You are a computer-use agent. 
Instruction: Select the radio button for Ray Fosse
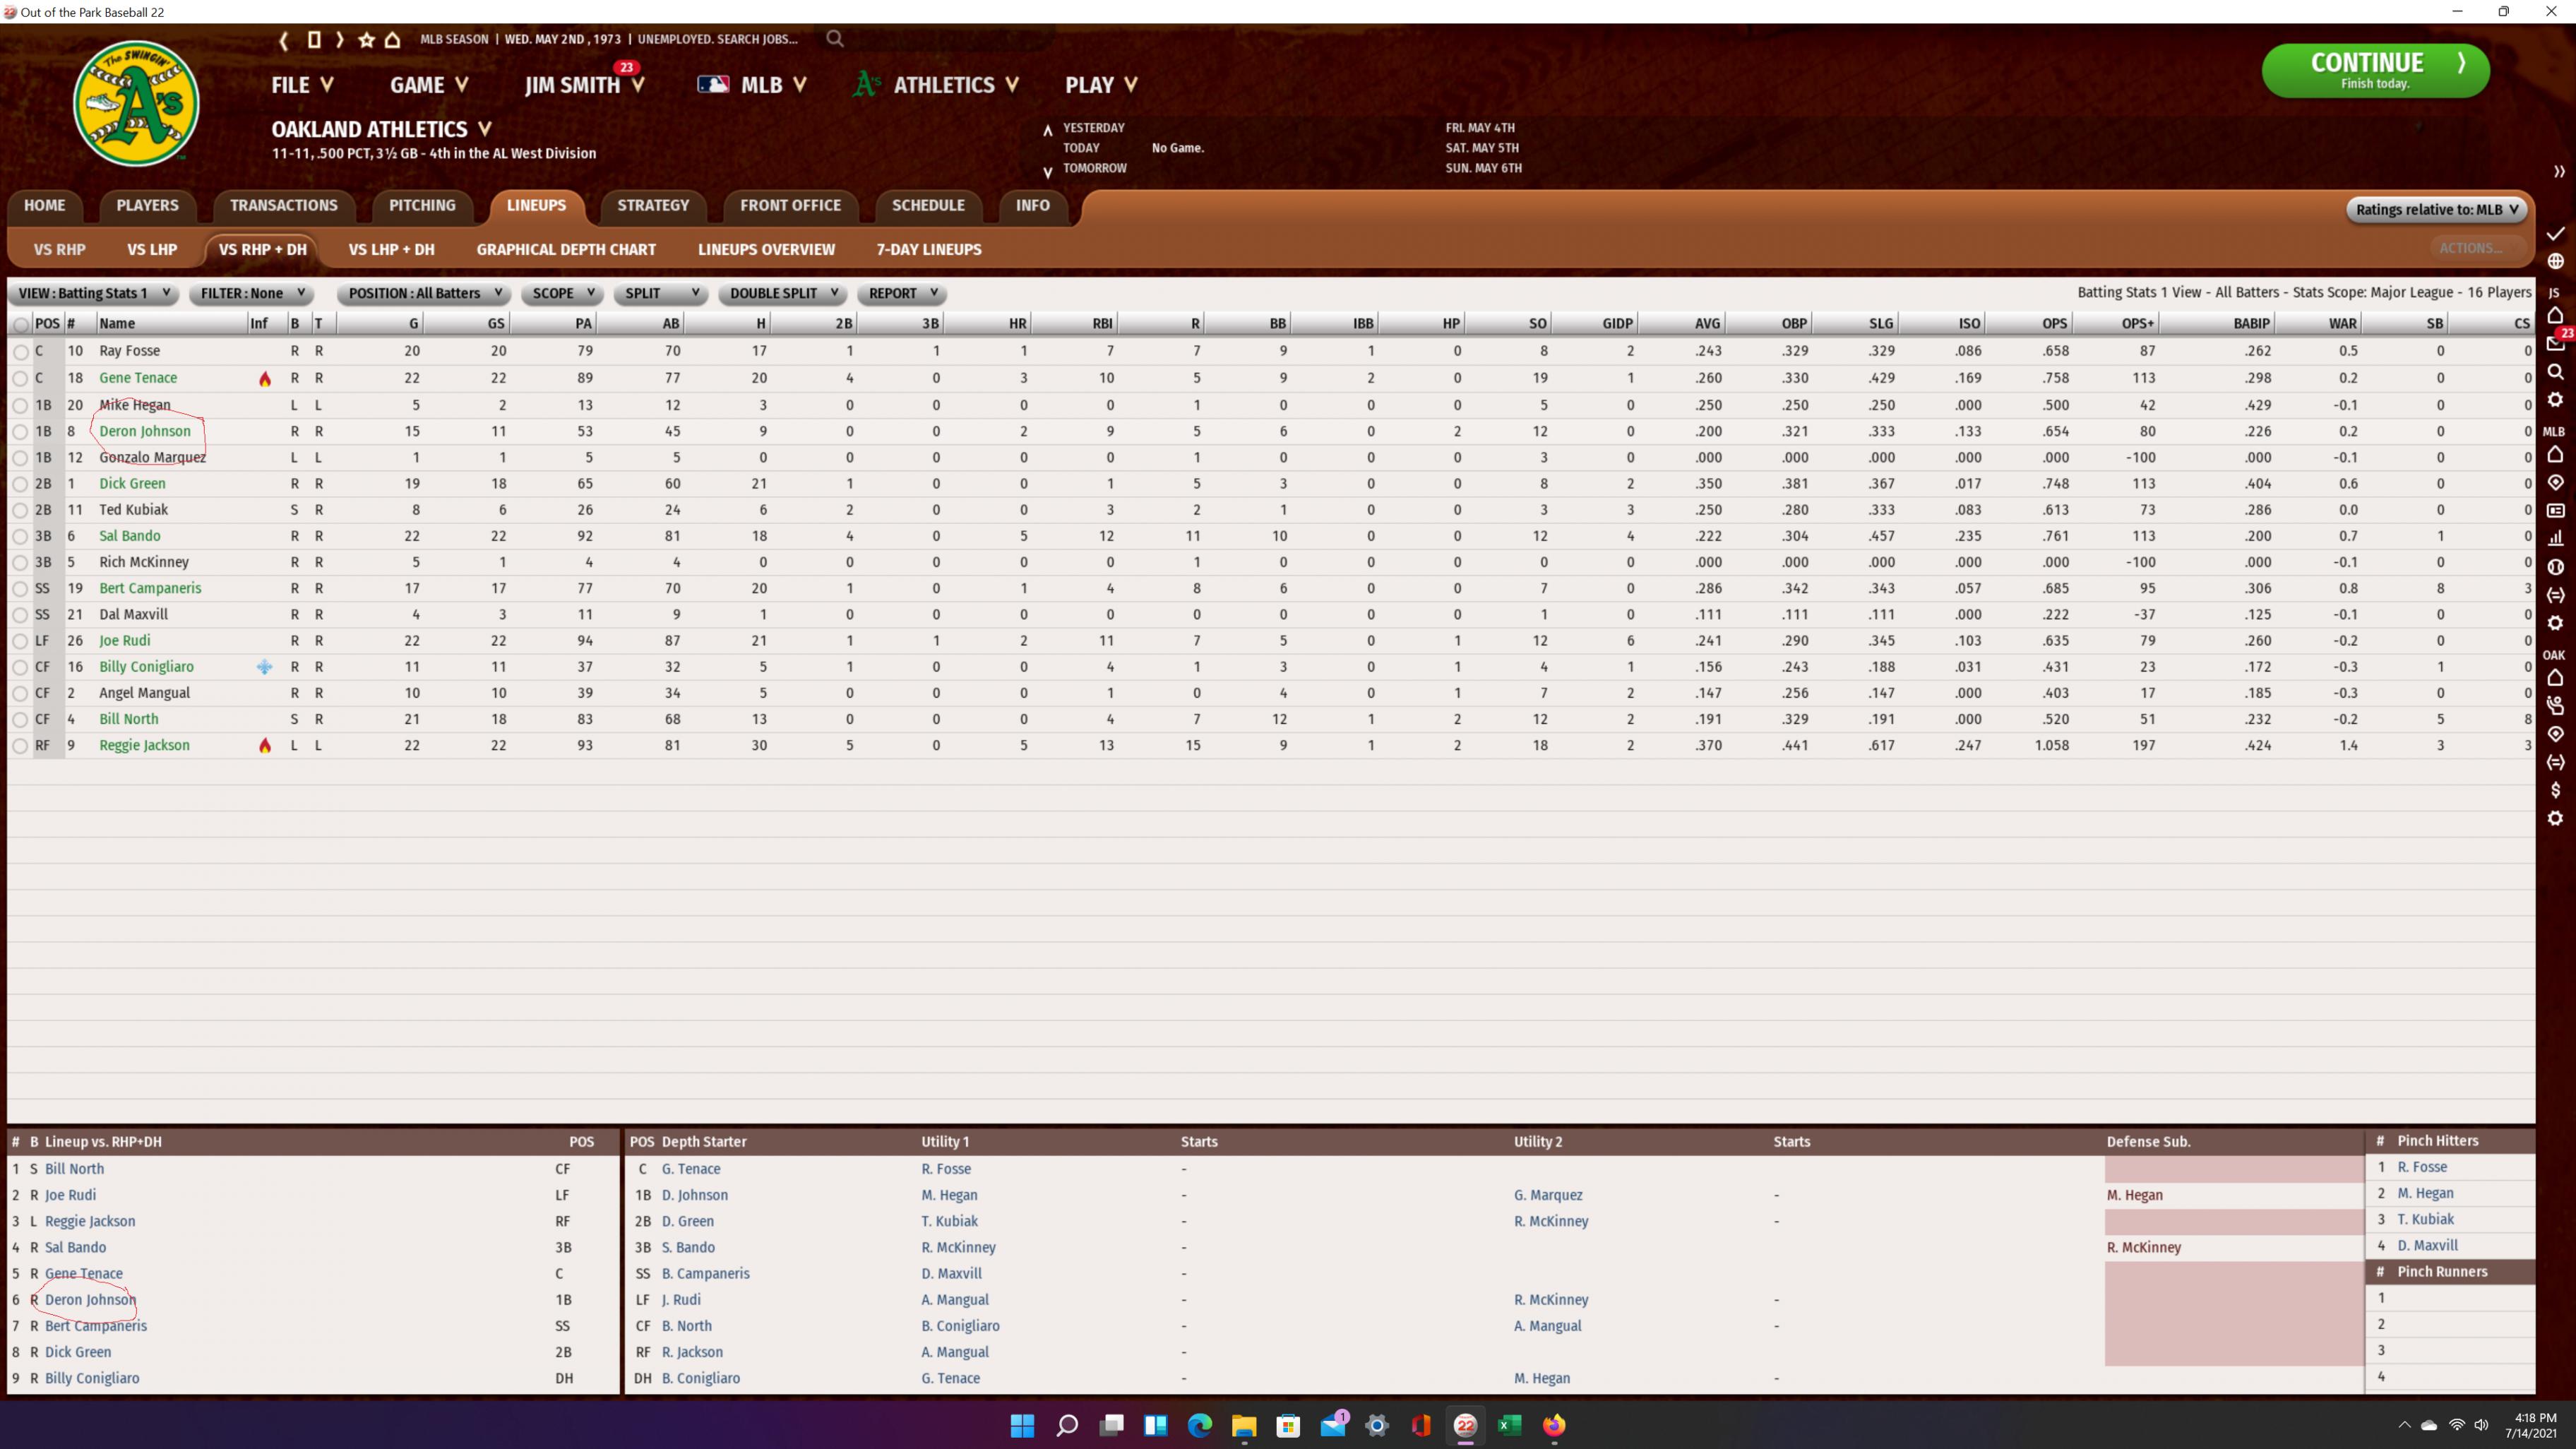(20, 352)
